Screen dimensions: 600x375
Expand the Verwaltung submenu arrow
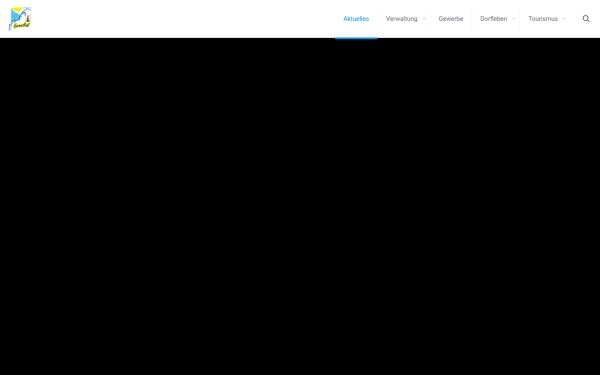[x=424, y=19]
